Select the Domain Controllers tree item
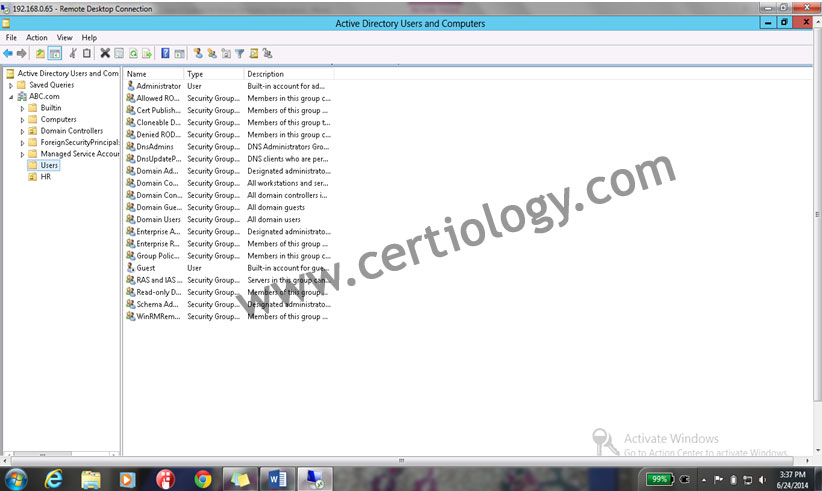Screen dimensions: 822x491 [72, 131]
